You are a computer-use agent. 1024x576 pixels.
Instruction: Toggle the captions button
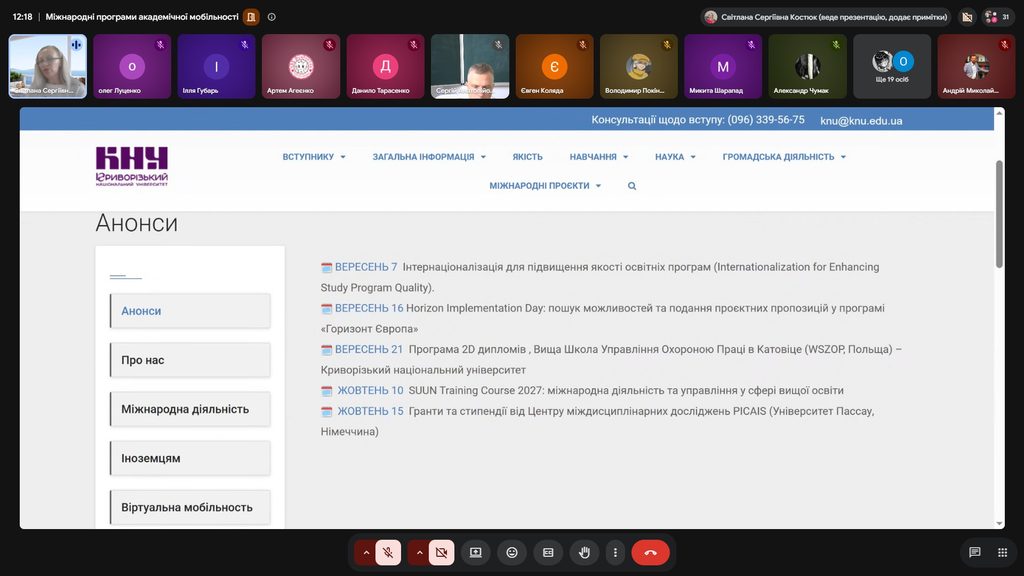[x=548, y=552]
